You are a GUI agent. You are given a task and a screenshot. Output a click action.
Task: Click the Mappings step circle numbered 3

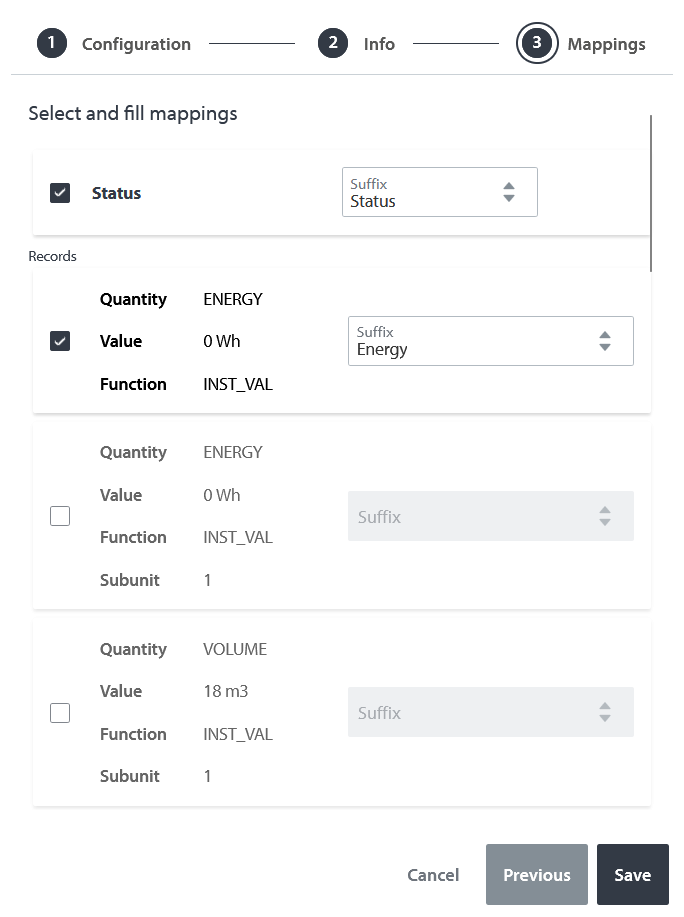537,43
